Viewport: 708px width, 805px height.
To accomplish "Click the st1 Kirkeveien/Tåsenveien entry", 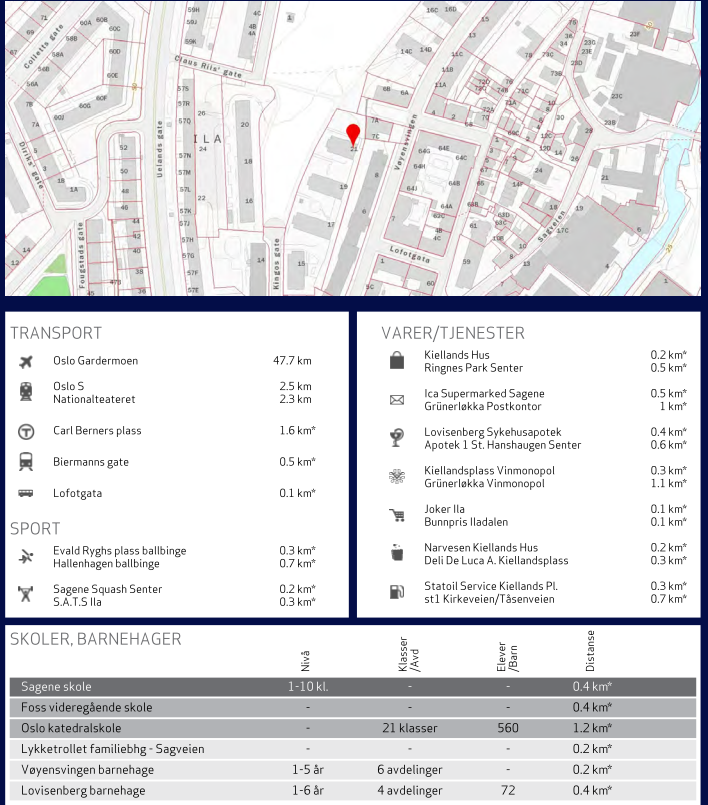I will pyautogui.click(x=489, y=599).
